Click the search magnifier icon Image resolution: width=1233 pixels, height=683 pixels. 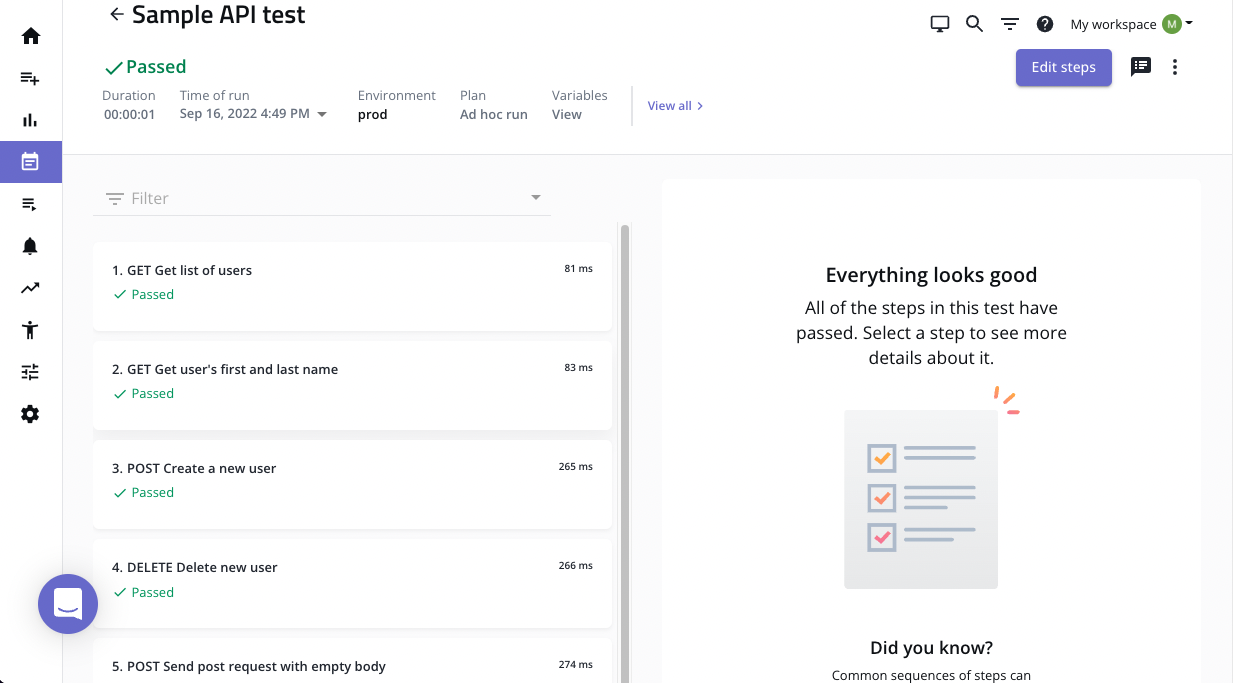[x=974, y=24]
